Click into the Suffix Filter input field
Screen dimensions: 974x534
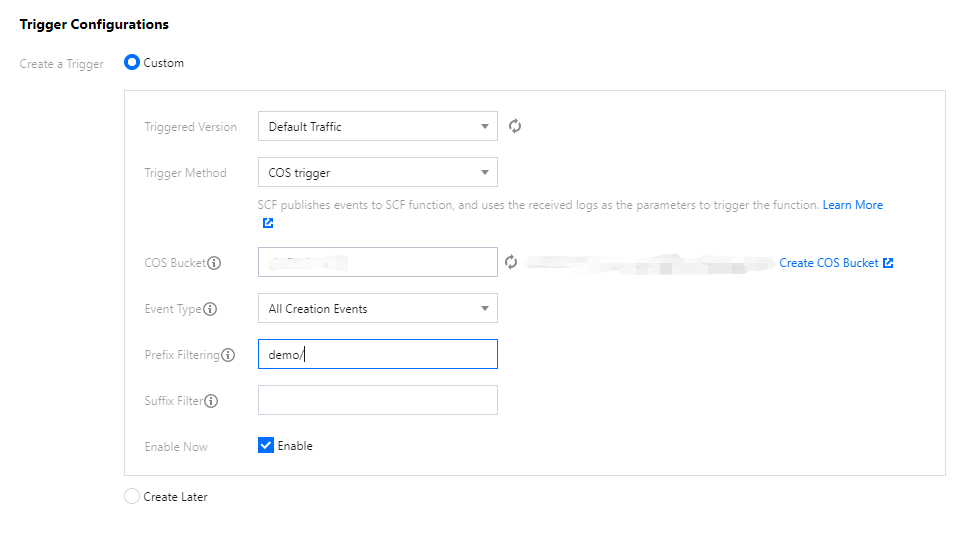click(x=377, y=400)
